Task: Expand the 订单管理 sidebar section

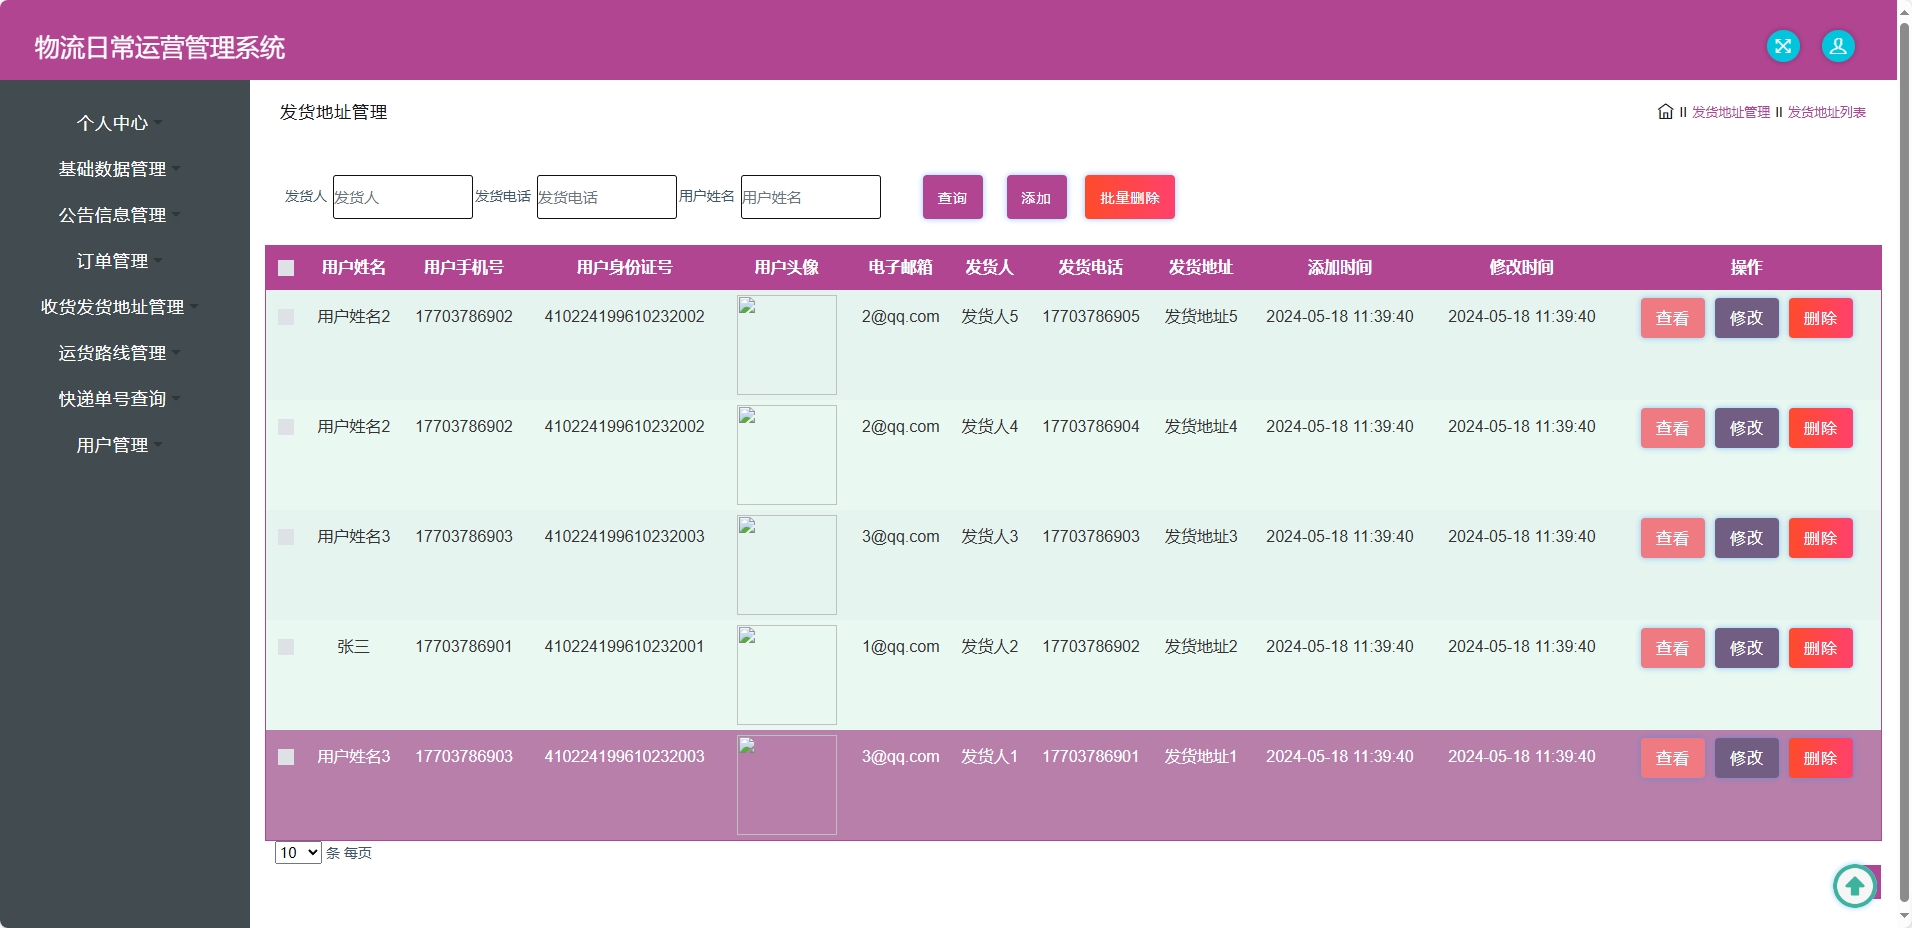Action: (114, 261)
